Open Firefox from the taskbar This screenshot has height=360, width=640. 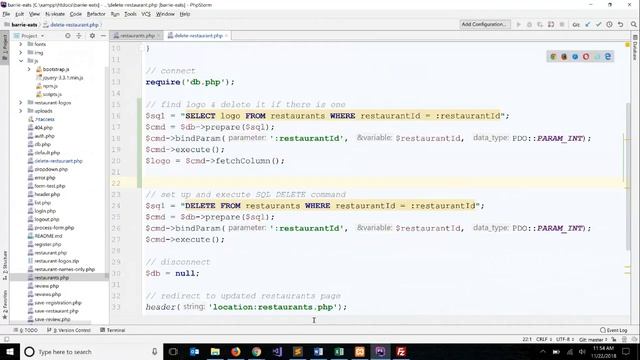pos(236,352)
